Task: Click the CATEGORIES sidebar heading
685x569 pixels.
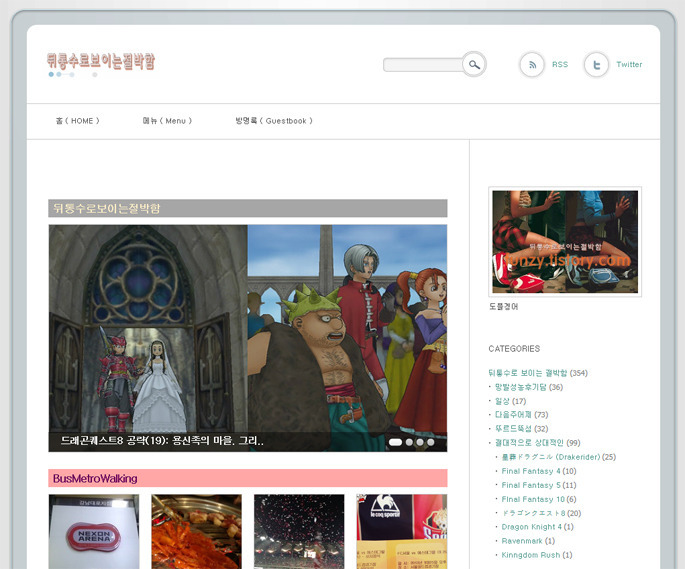Action: coord(514,348)
